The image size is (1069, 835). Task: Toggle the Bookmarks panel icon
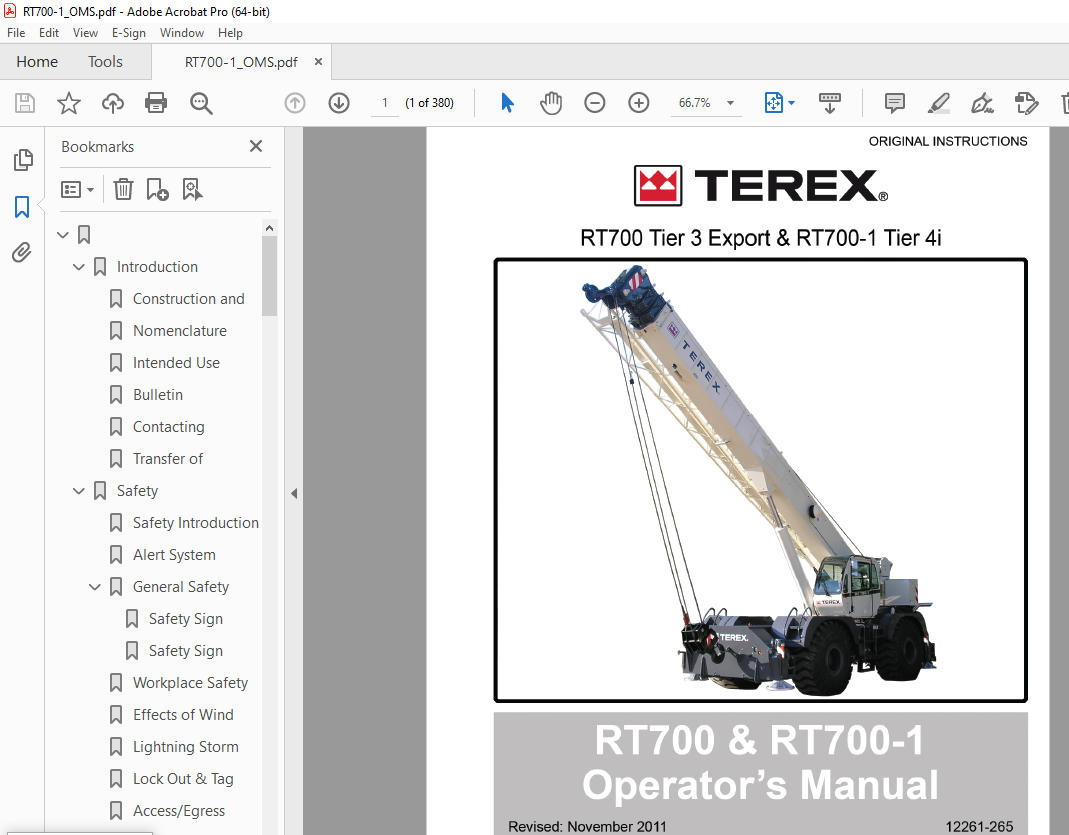22,207
